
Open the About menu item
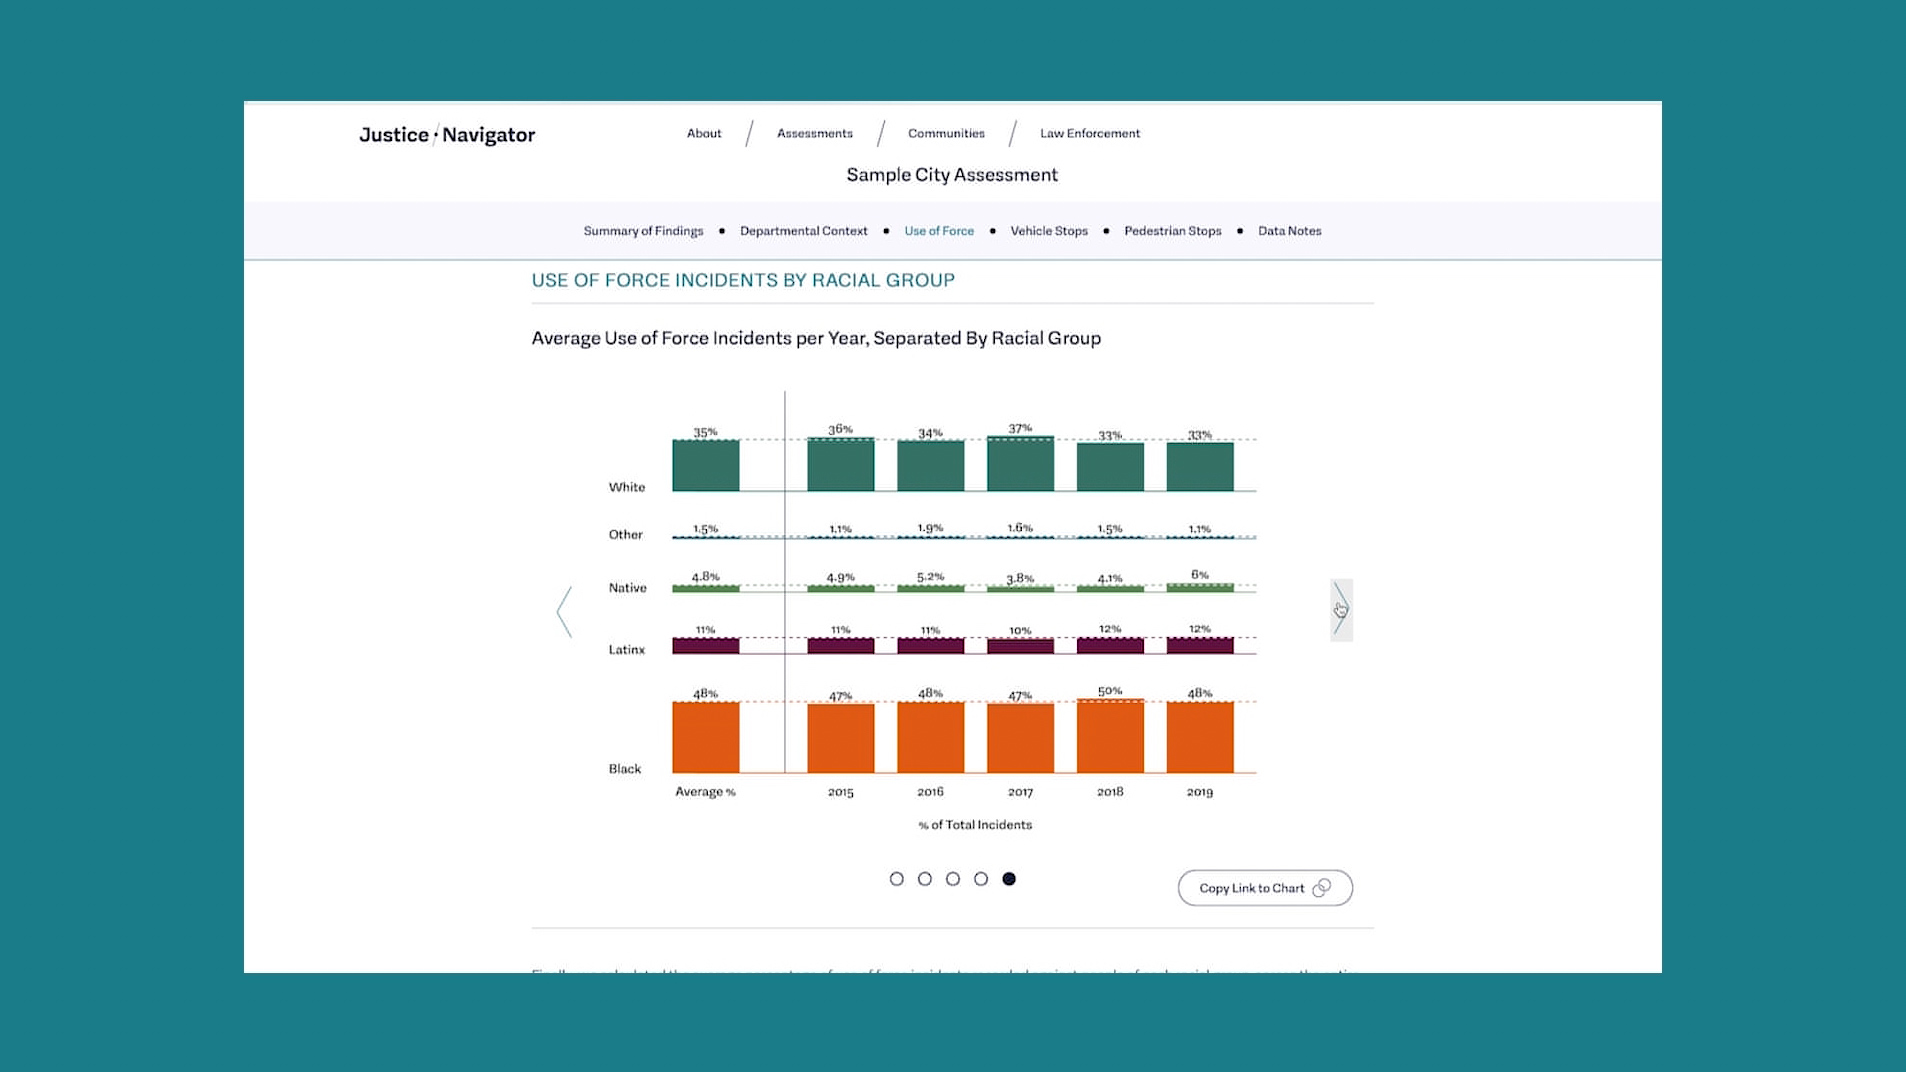tap(703, 133)
